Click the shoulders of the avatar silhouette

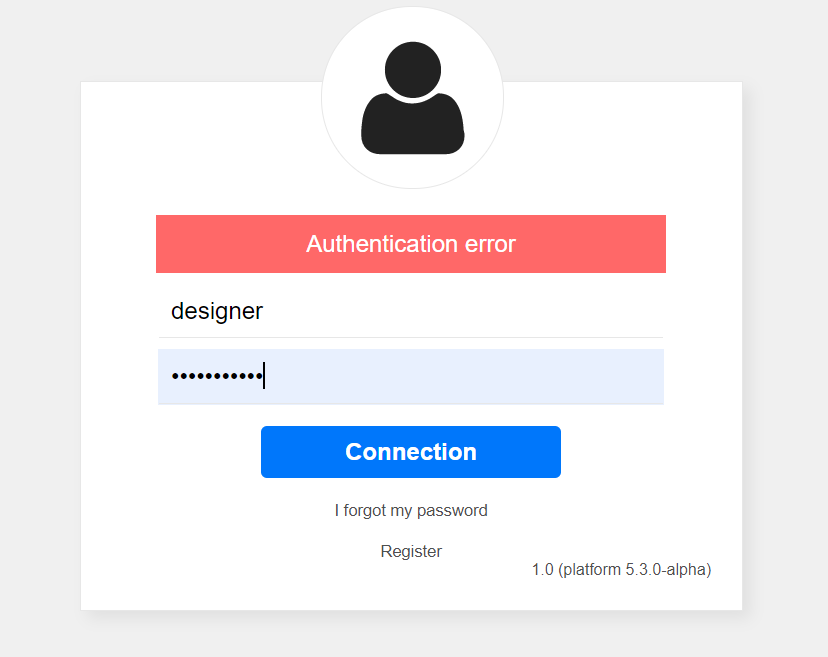click(x=412, y=125)
